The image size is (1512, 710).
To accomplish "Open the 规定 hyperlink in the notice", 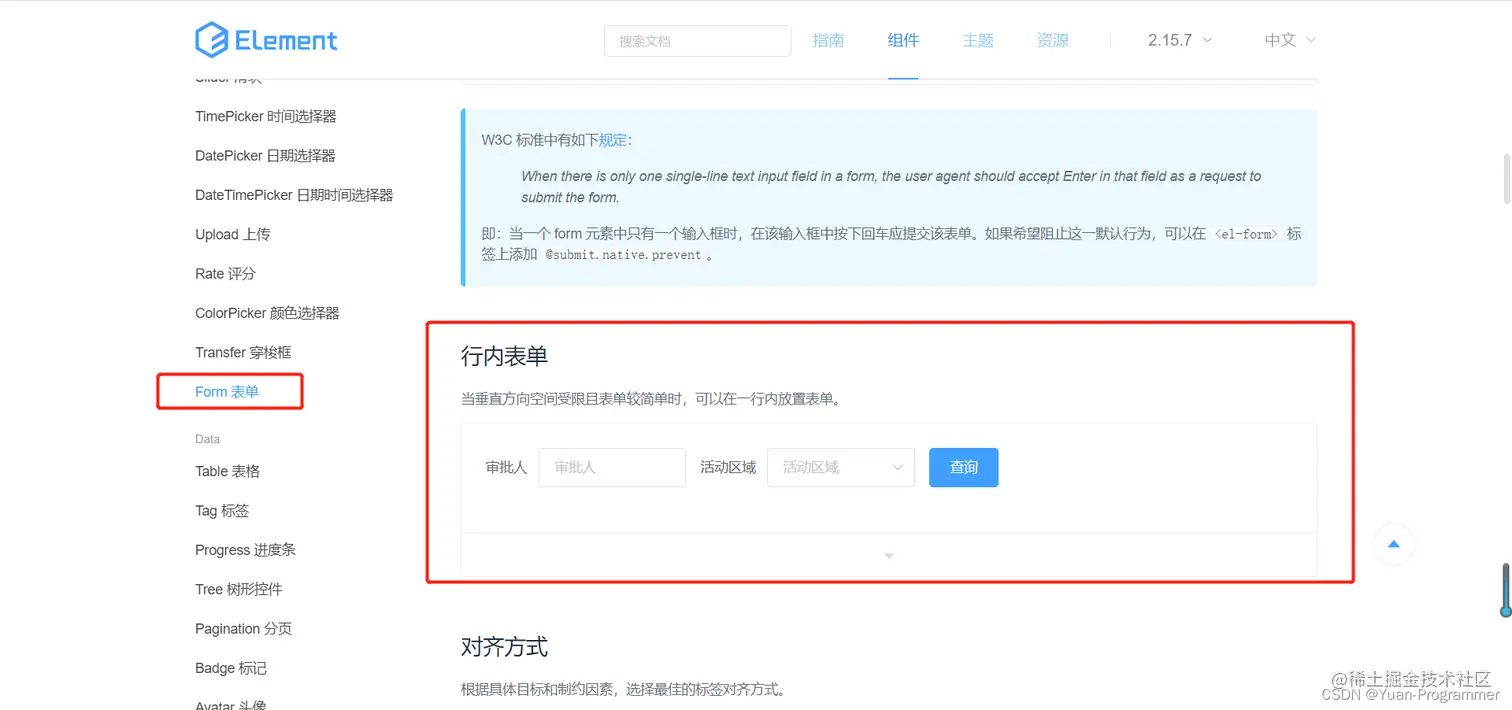I will 614,140.
